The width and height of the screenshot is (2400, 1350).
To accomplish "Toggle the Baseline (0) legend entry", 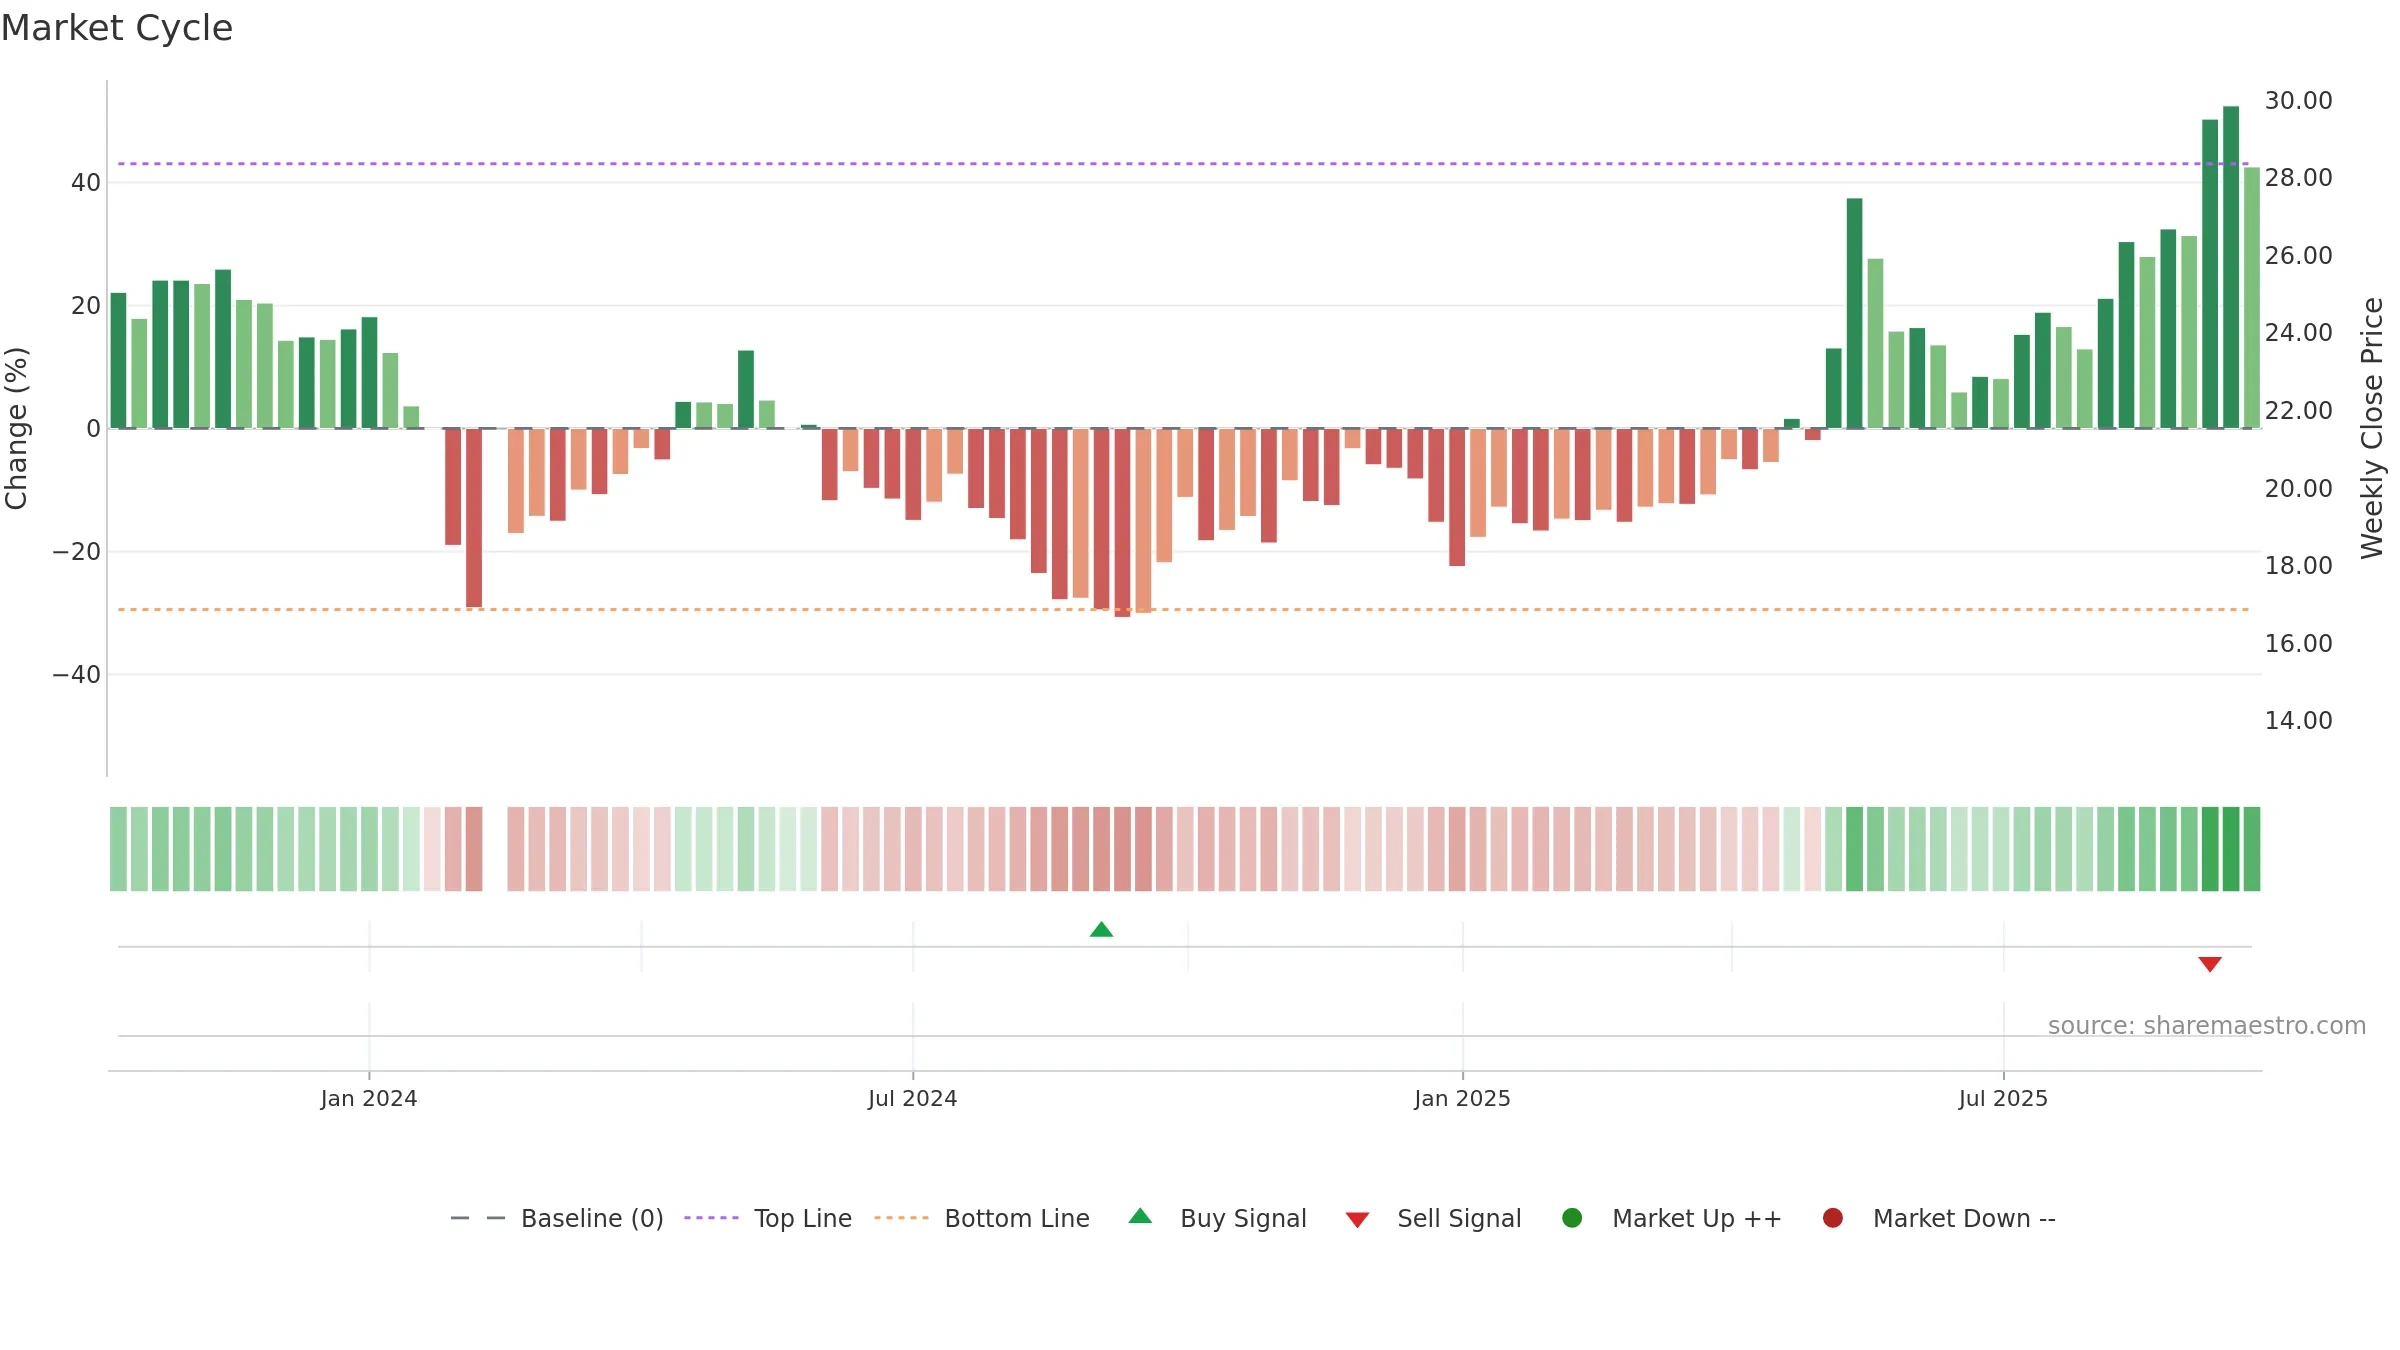I will click(x=557, y=1218).
